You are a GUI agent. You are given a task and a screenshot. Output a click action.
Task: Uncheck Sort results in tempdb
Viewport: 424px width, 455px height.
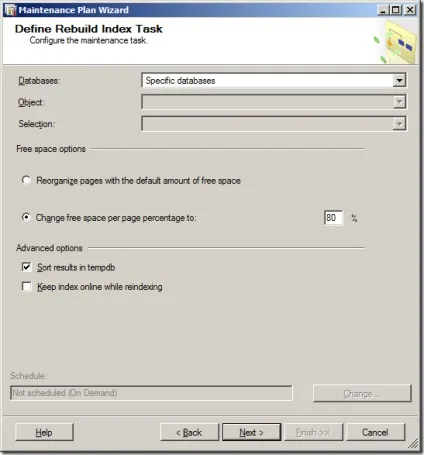[x=26, y=267]
